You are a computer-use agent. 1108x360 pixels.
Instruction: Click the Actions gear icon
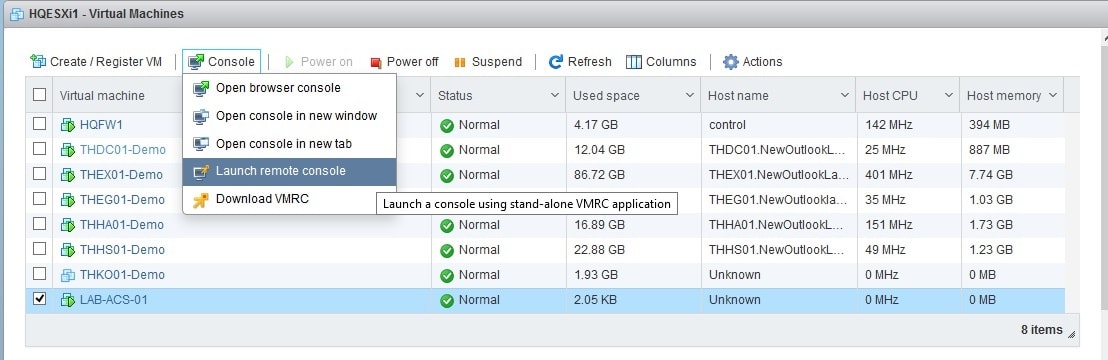(731, 62)
